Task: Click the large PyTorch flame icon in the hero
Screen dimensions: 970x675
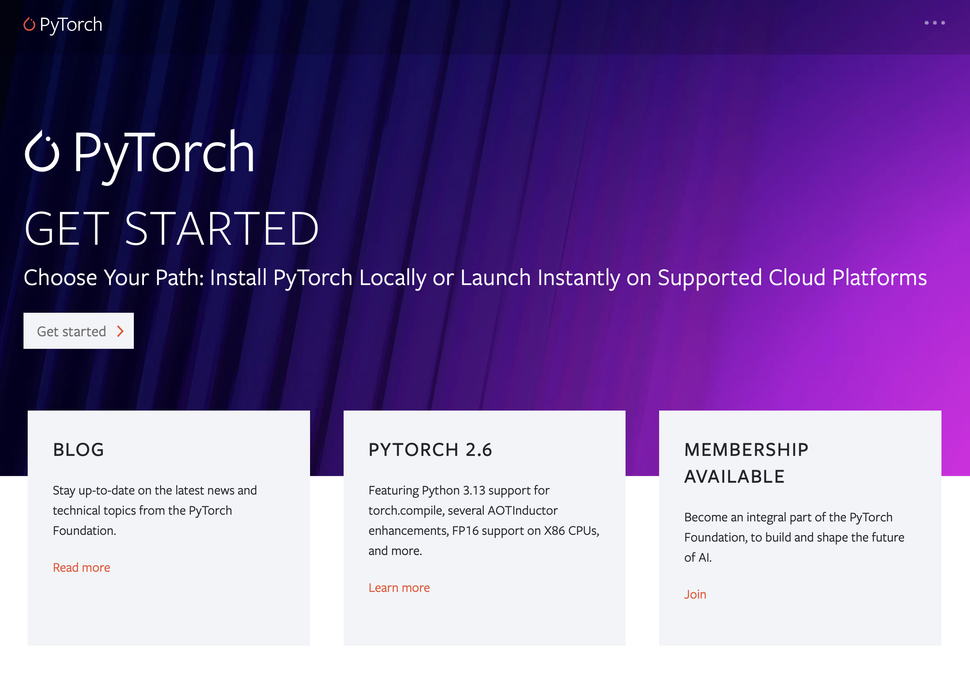Action: [41, 152]
